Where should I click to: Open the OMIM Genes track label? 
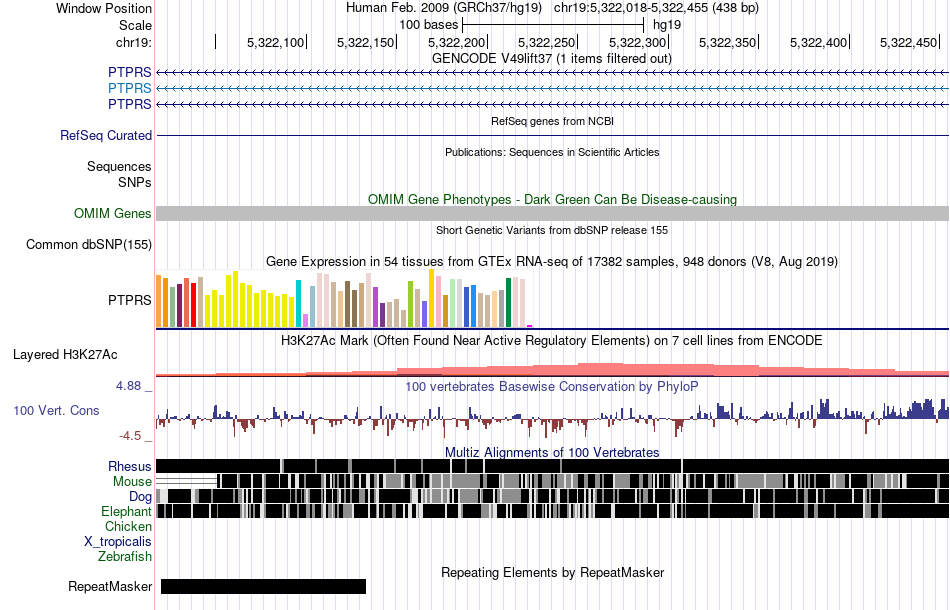click(113, 213)
